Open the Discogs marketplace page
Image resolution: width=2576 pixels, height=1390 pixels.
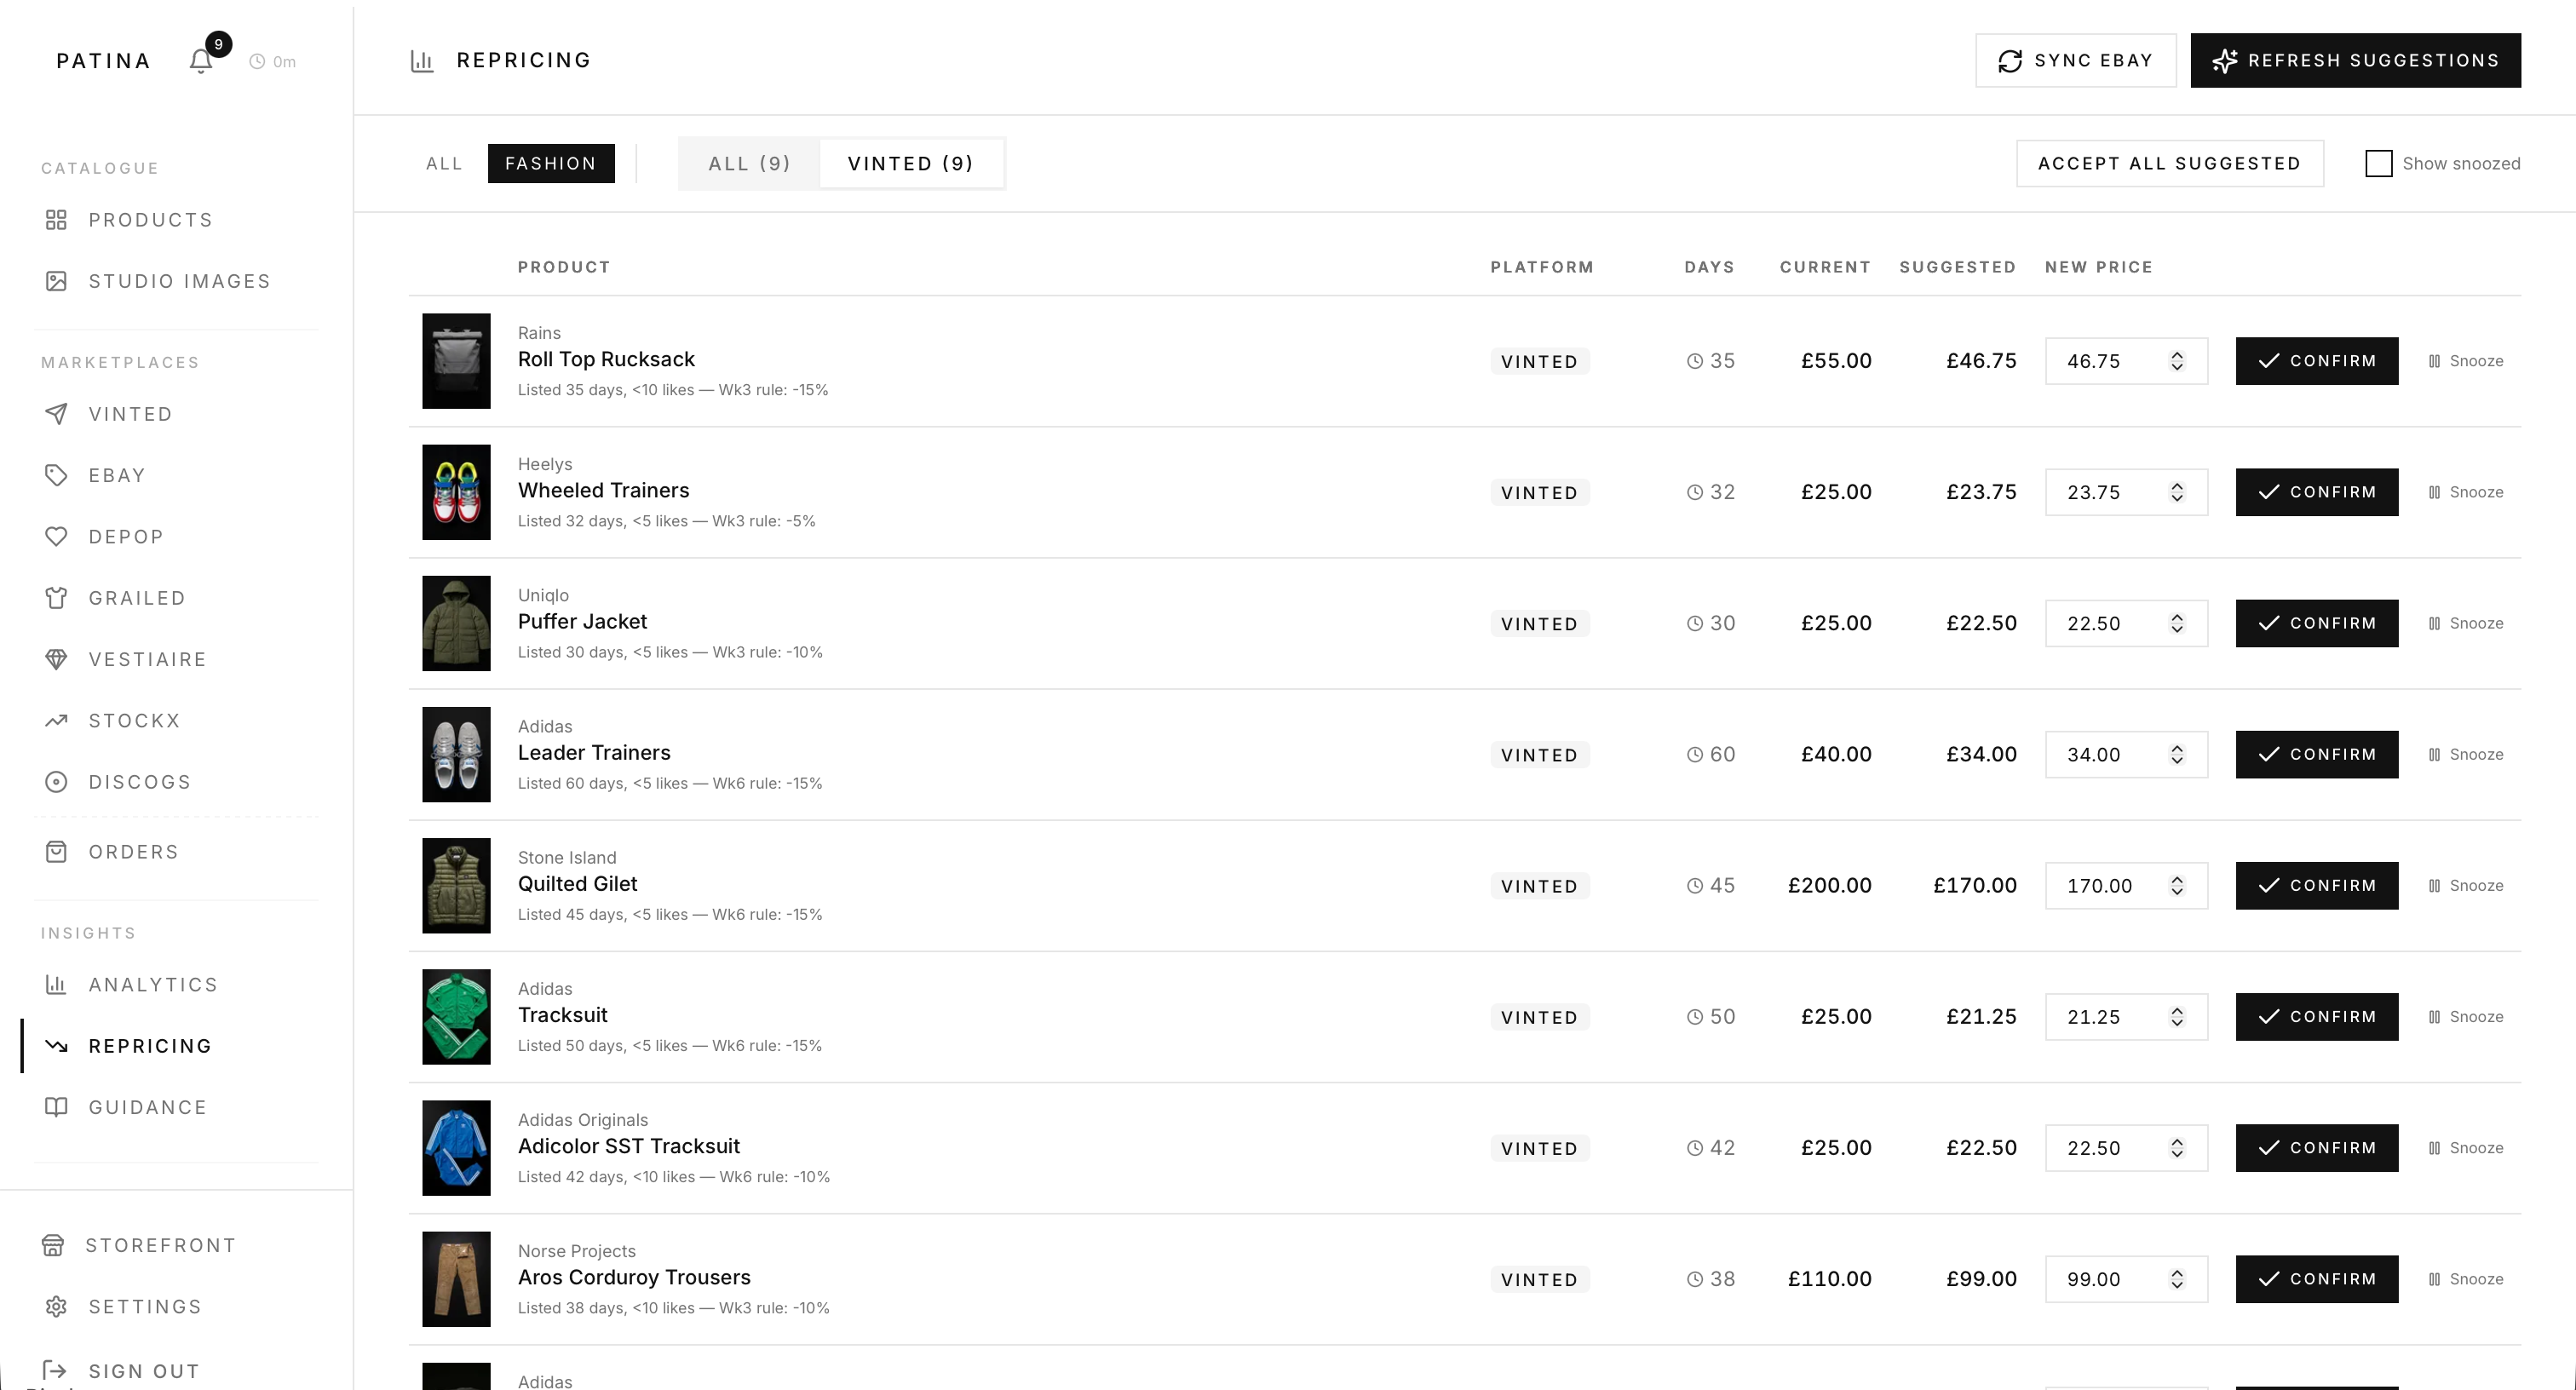139,781
